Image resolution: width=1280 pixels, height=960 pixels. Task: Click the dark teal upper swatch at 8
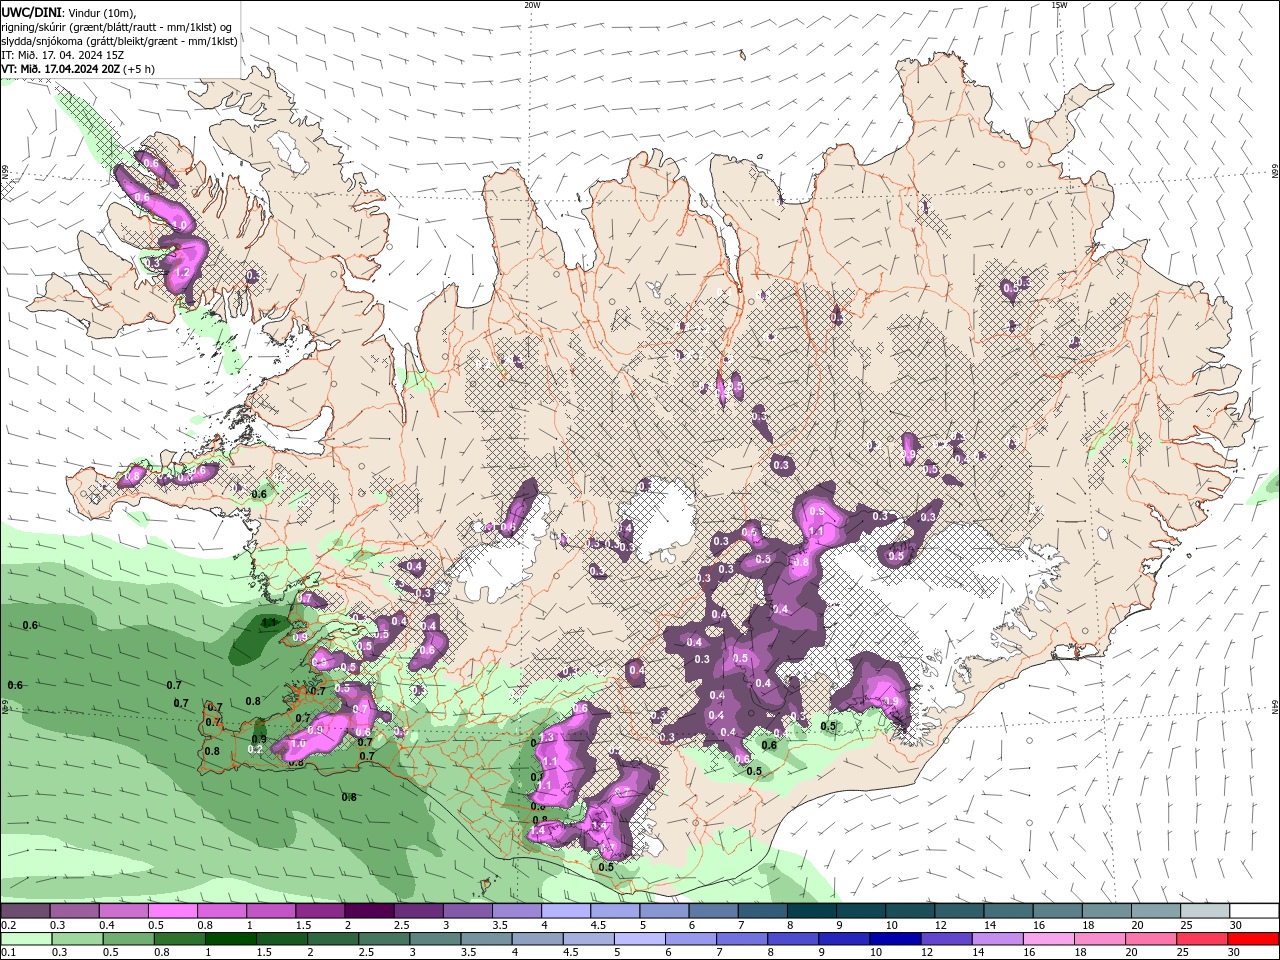811,911
